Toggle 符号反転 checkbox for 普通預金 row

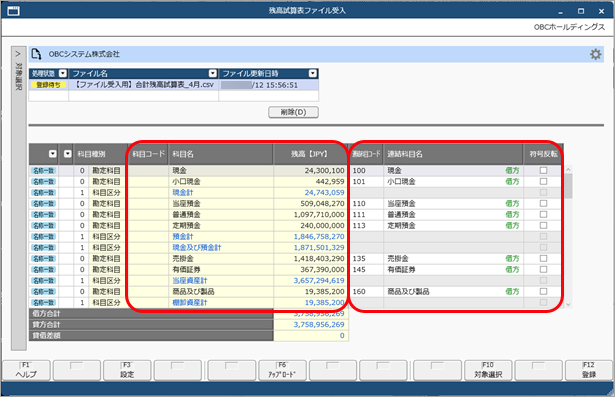click(x=543, y=215)
